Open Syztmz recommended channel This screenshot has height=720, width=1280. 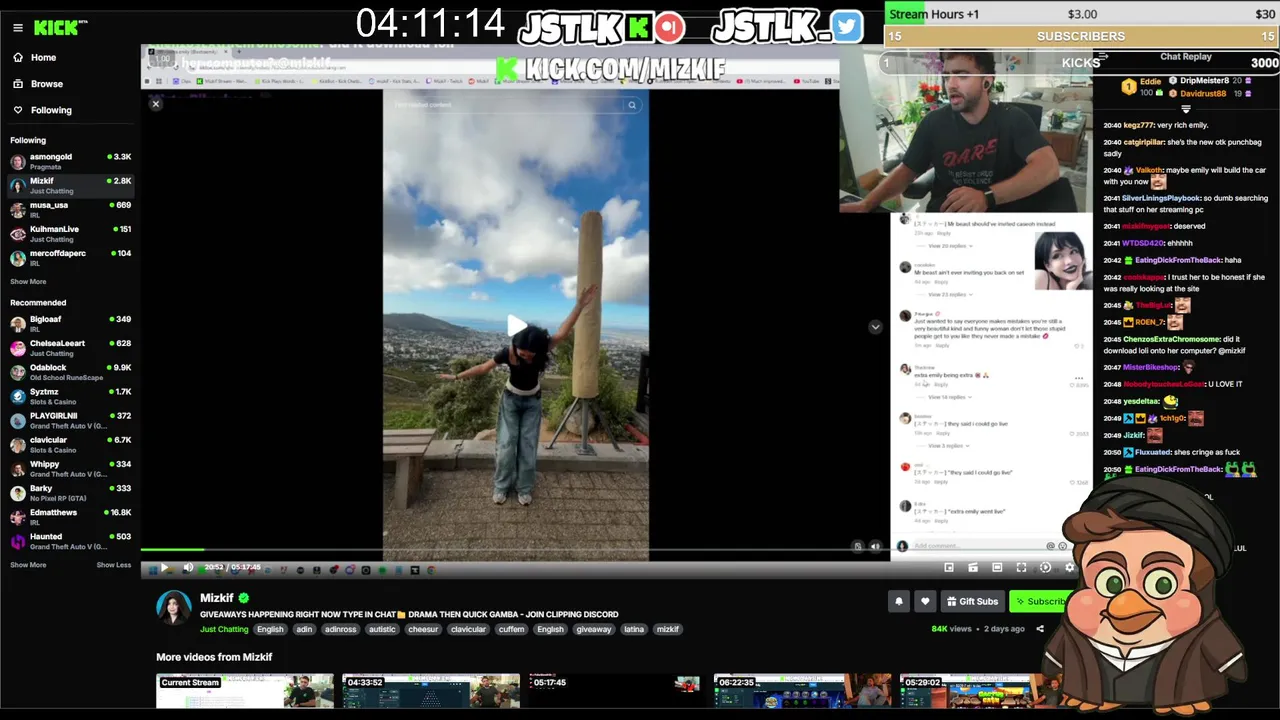70,395
